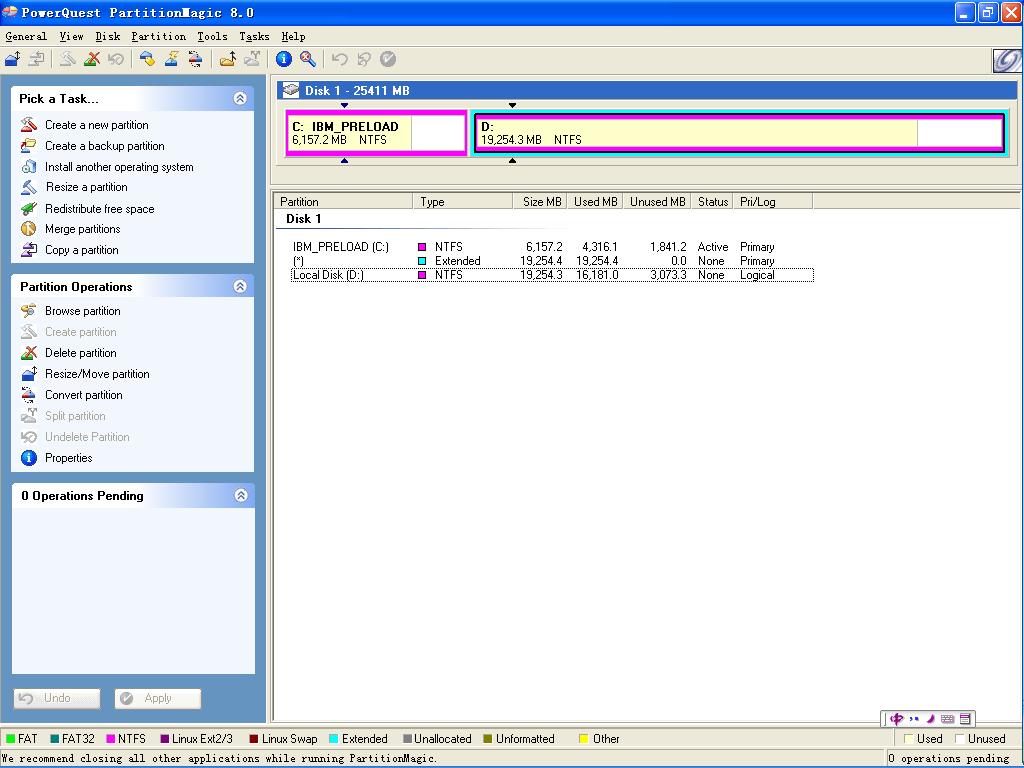Click the Size MB column header
Screen dimensions: 1024x768
[542, 201]
